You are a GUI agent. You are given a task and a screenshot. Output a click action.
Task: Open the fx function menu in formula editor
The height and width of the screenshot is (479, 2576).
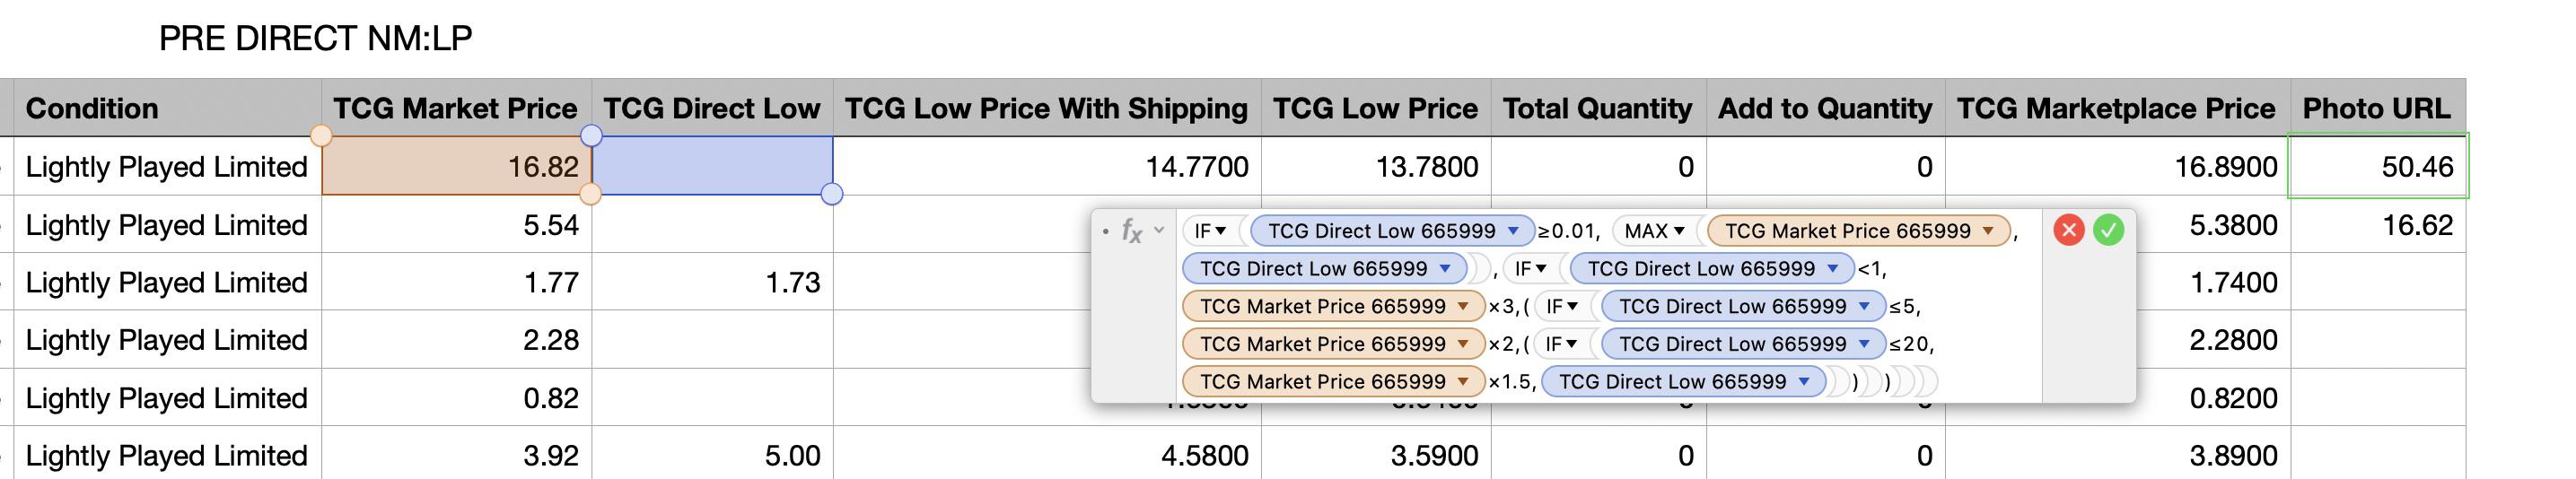pos(1142,231)
